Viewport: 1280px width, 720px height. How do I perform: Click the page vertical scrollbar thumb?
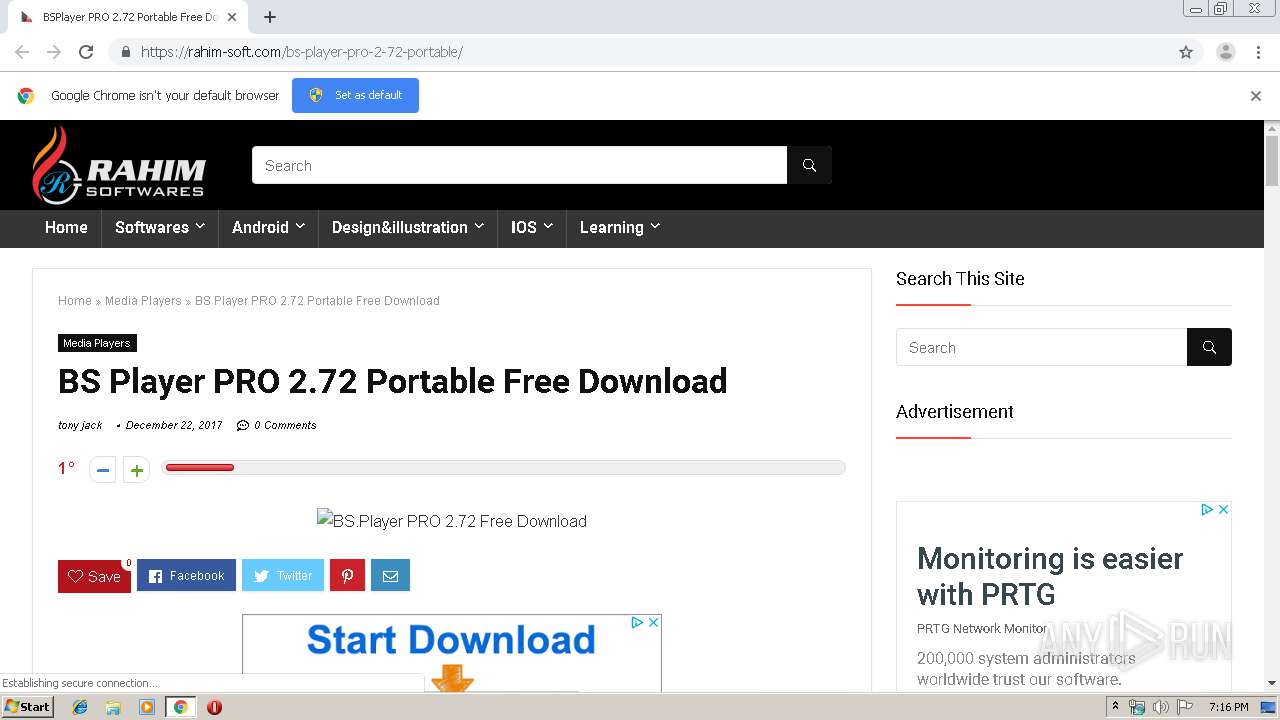1272,160
